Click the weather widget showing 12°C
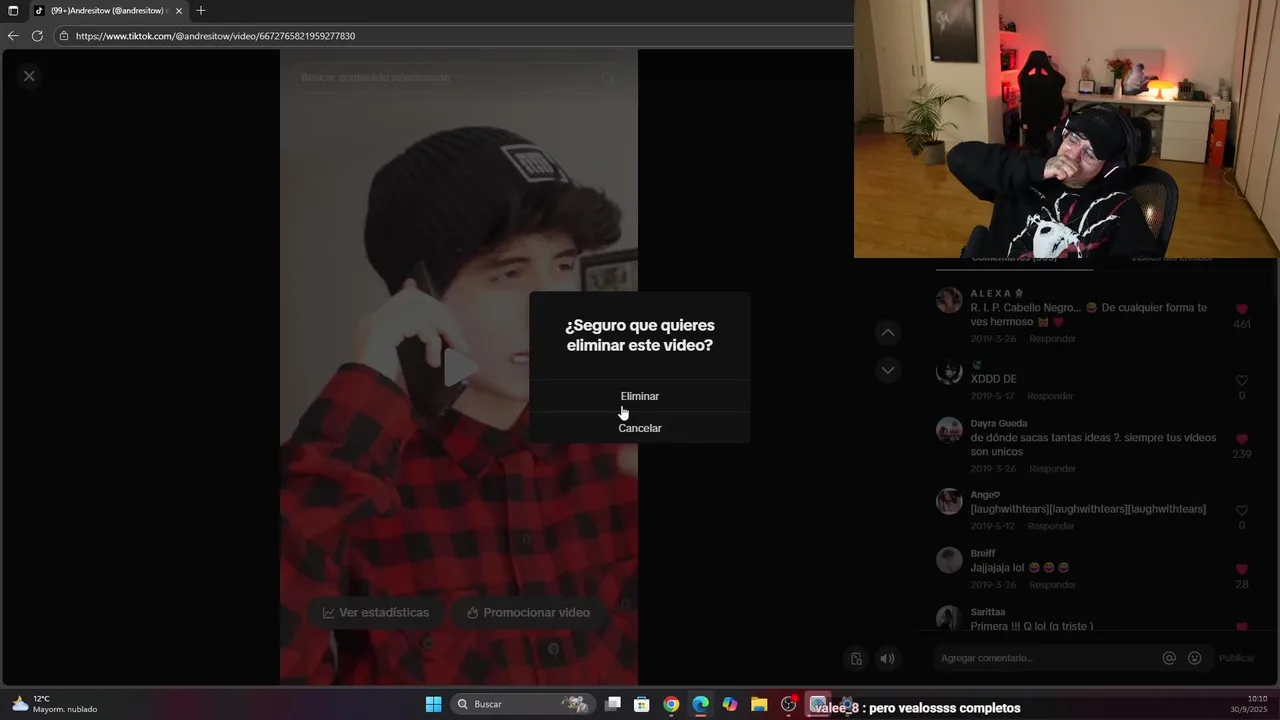 (x=55, y=704)
